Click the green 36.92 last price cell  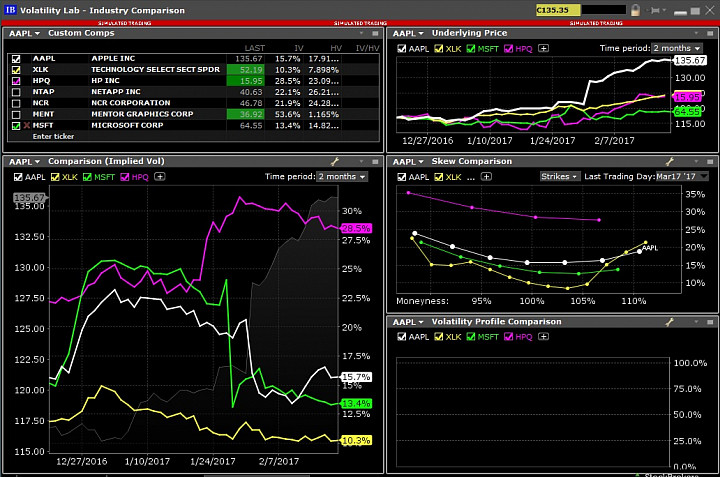(245, 114)
